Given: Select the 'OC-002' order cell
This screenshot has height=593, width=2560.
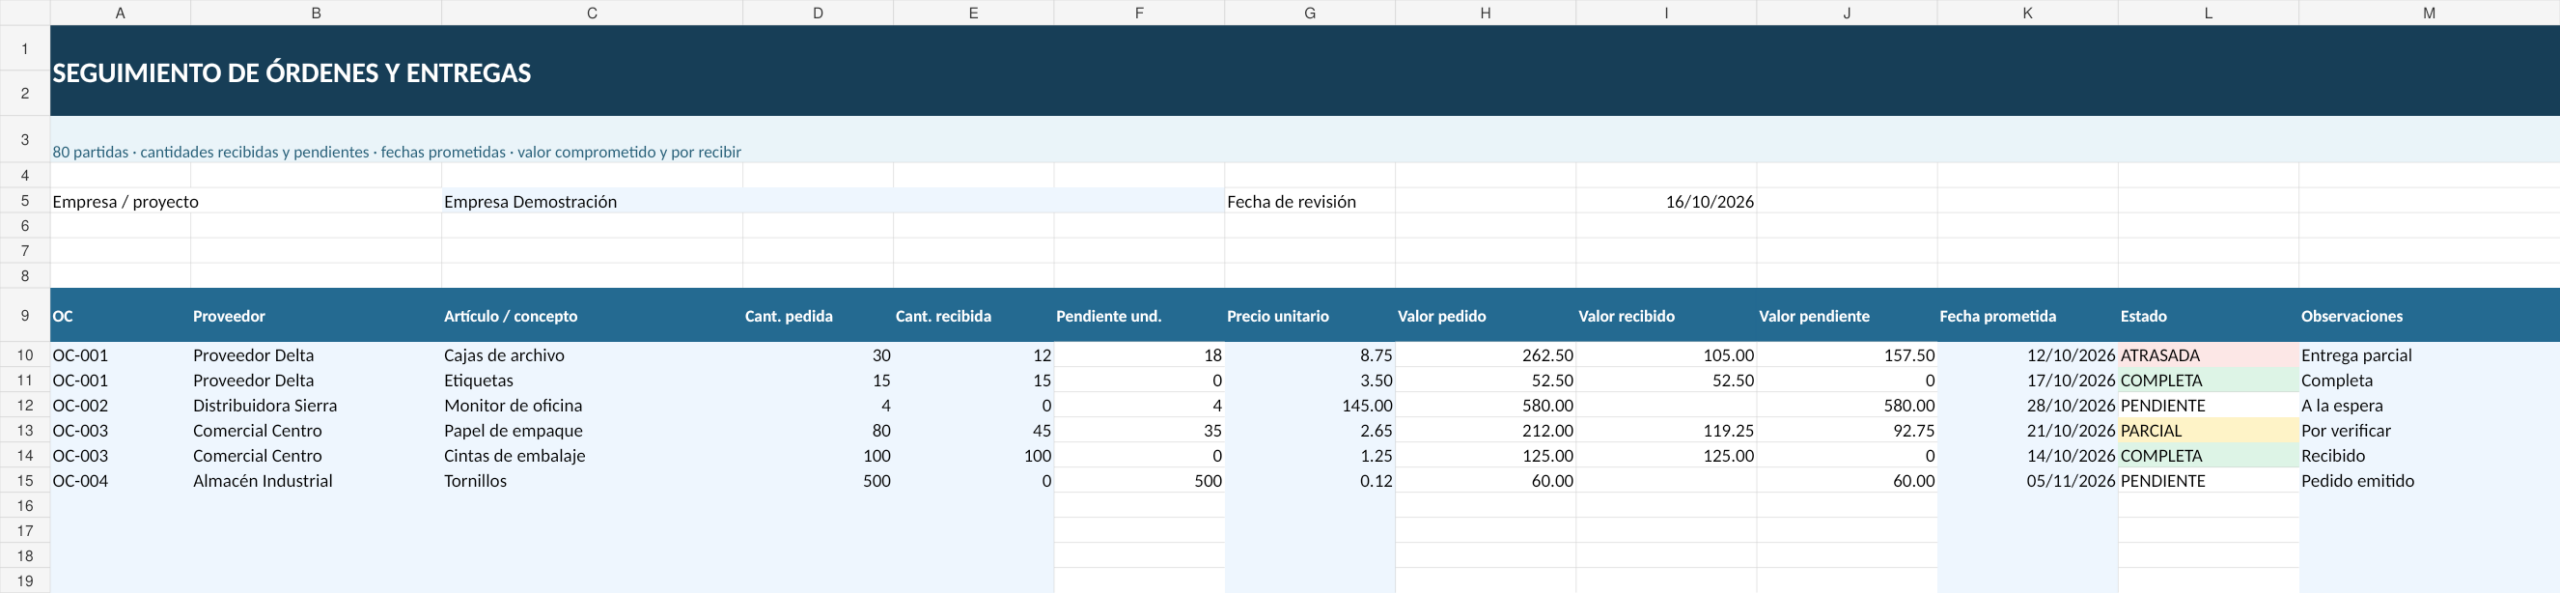Looking at the screenshot, I should coord(120,406).
